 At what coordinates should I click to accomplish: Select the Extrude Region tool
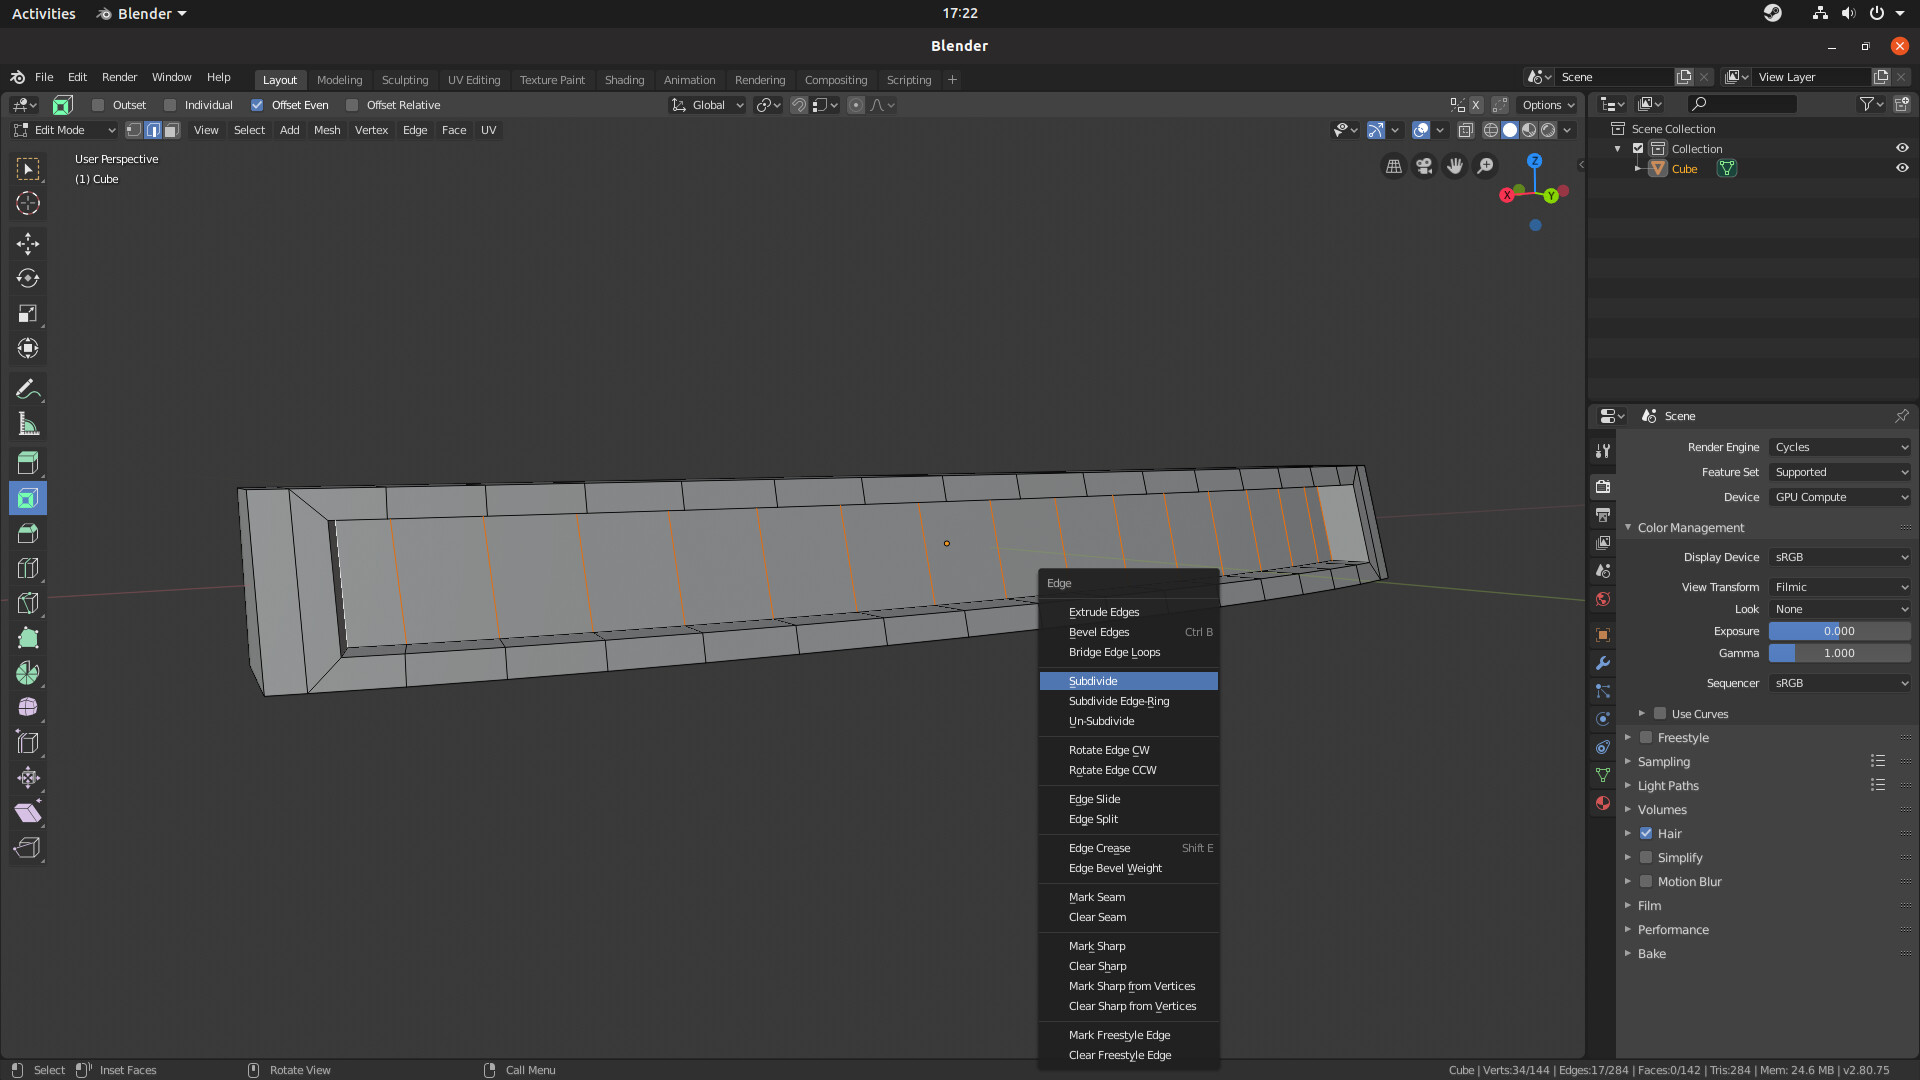coord(28,463)
